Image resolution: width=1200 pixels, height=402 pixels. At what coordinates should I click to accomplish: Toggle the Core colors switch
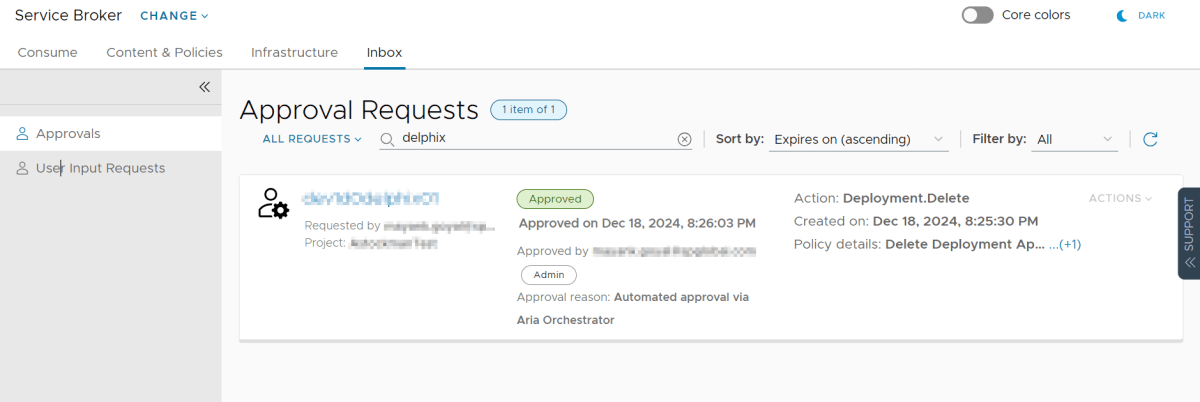pyautogui.click(x=977, y=15)
